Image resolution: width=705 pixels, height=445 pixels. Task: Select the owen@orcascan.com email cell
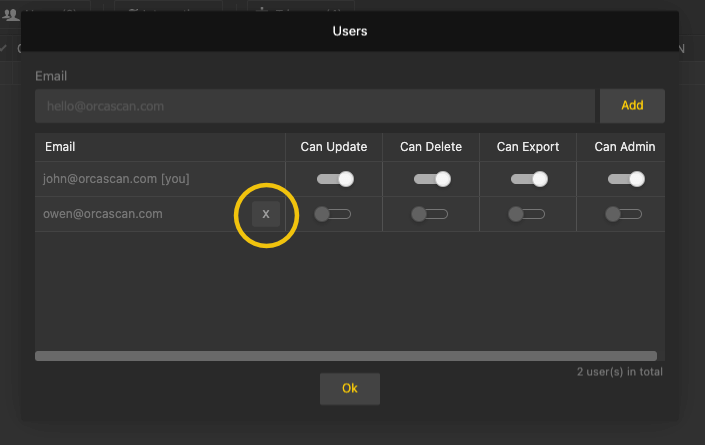pyautogui.click(x=103, y=214)
